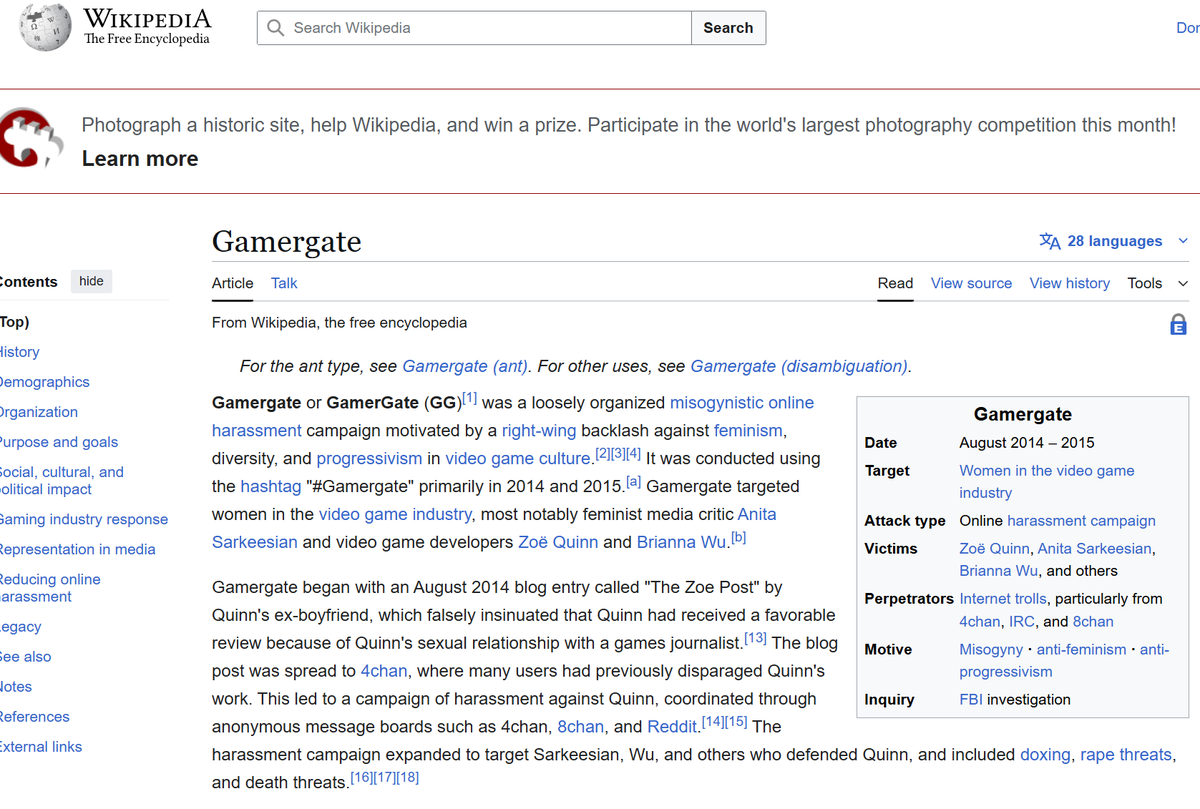Follow the doxing link

pyautogui.click(x=1045, y=754)
